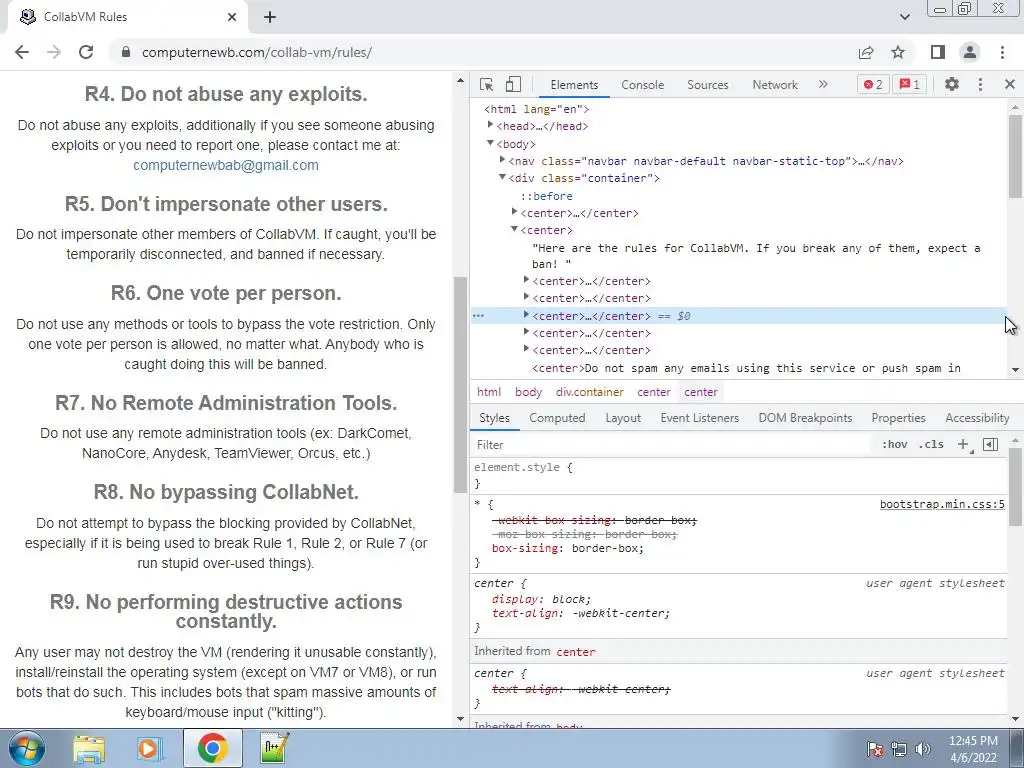Show more DevTools tabs chevron
1024x768 pixels.
click(x=823, y=84)
